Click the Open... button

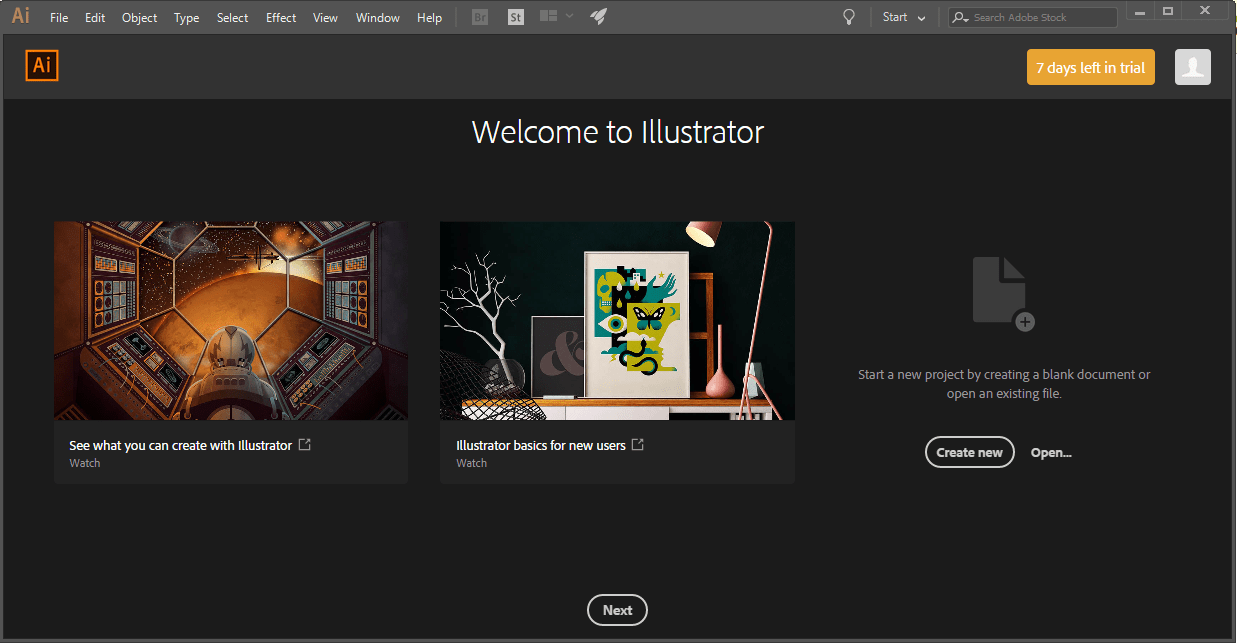coord(1051,452)
